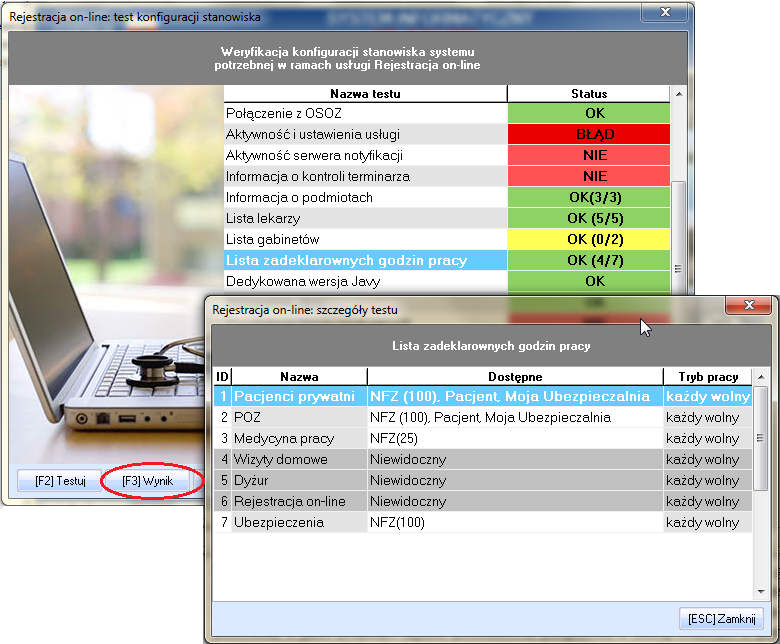Click każdy wolny cell in Dyżur row
780x644 pixels.
point(707,480)
